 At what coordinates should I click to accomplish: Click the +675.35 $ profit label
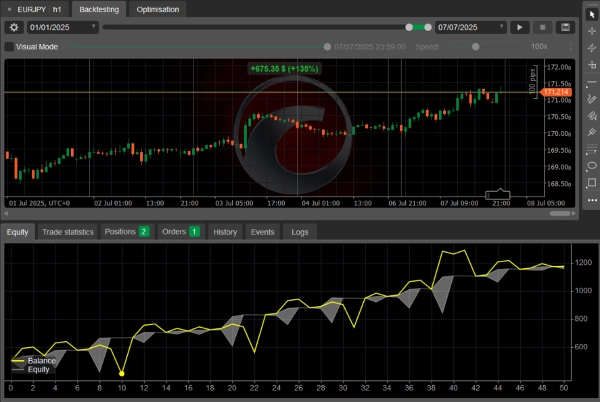[x=284, y=69]
